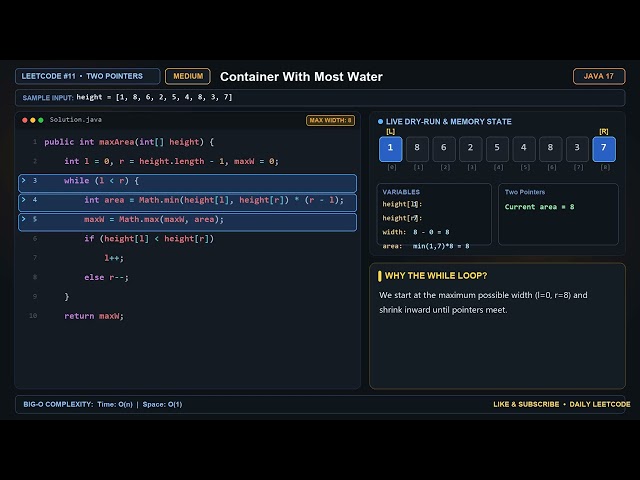
Task: Click the title Container With Most Water
Action: [x=301, y=77]
